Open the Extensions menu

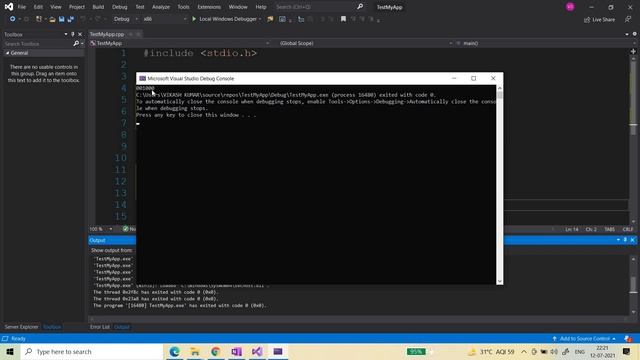[209, 7]
